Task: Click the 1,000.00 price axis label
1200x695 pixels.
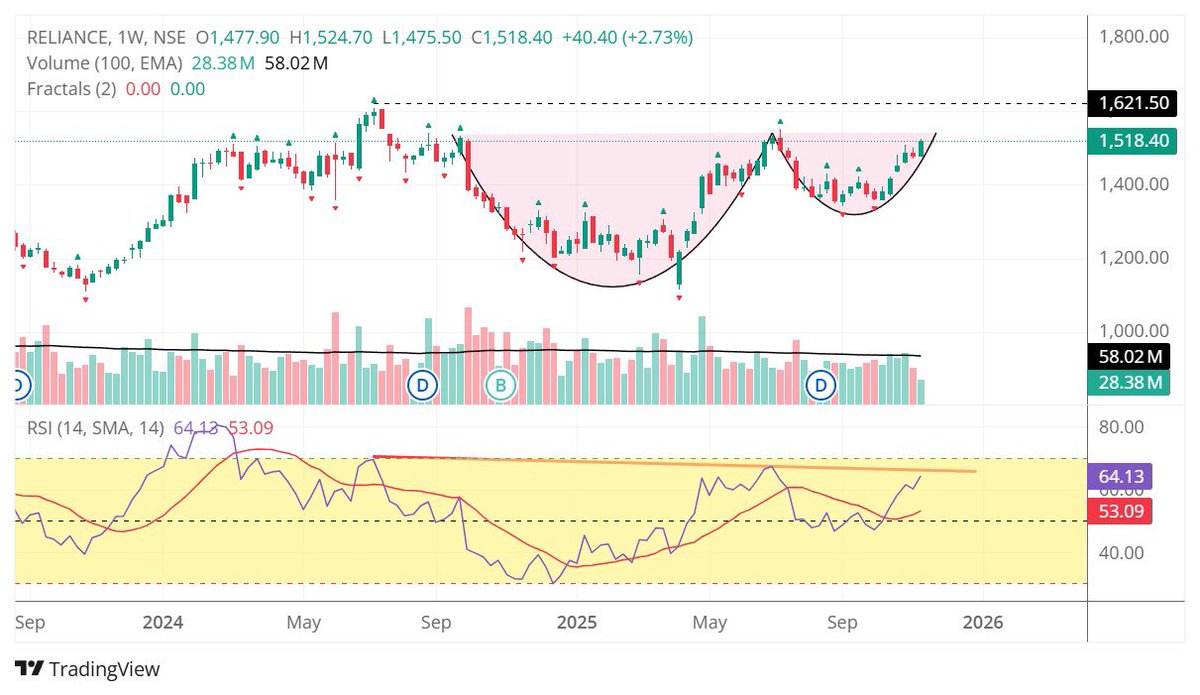Action: 1134,331
